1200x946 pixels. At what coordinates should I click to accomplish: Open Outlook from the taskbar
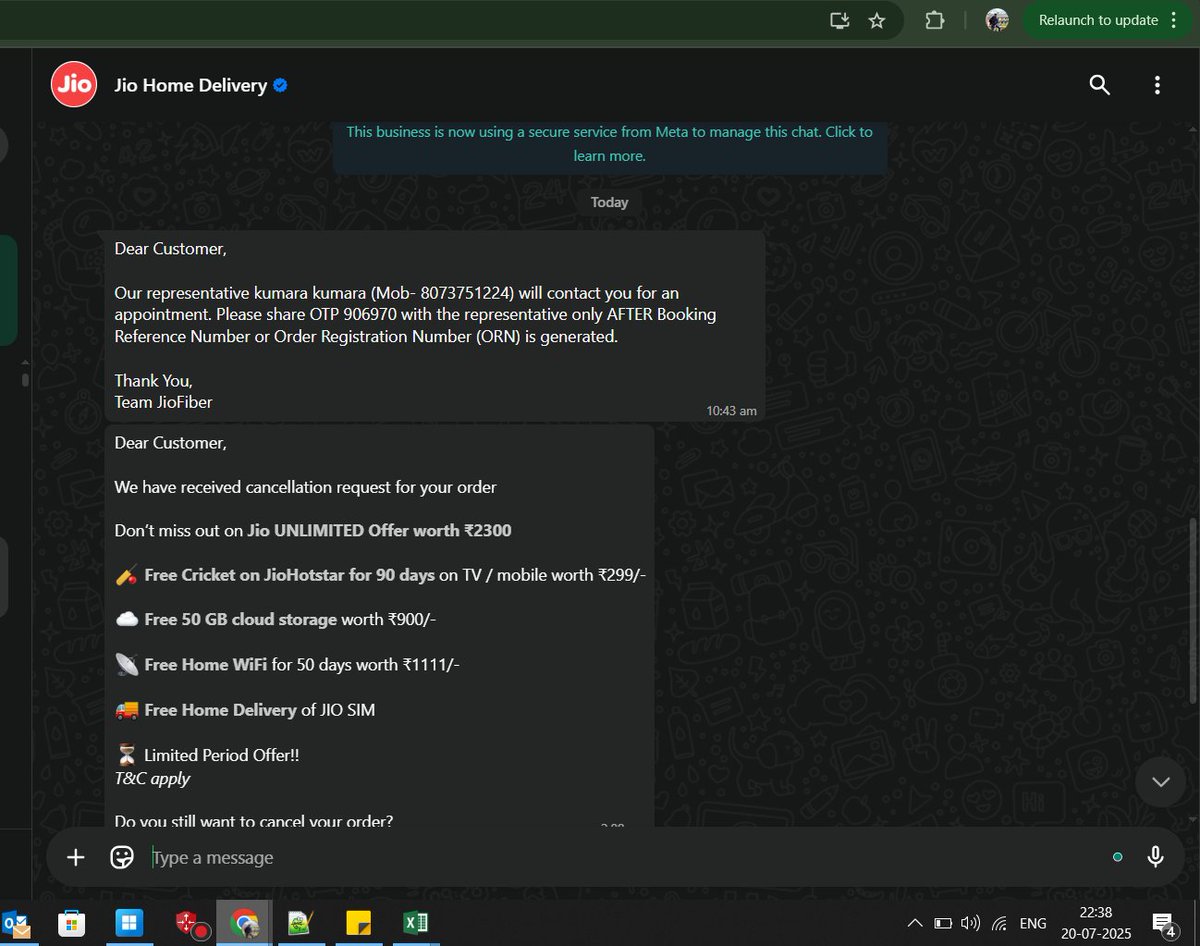point(17,923)
